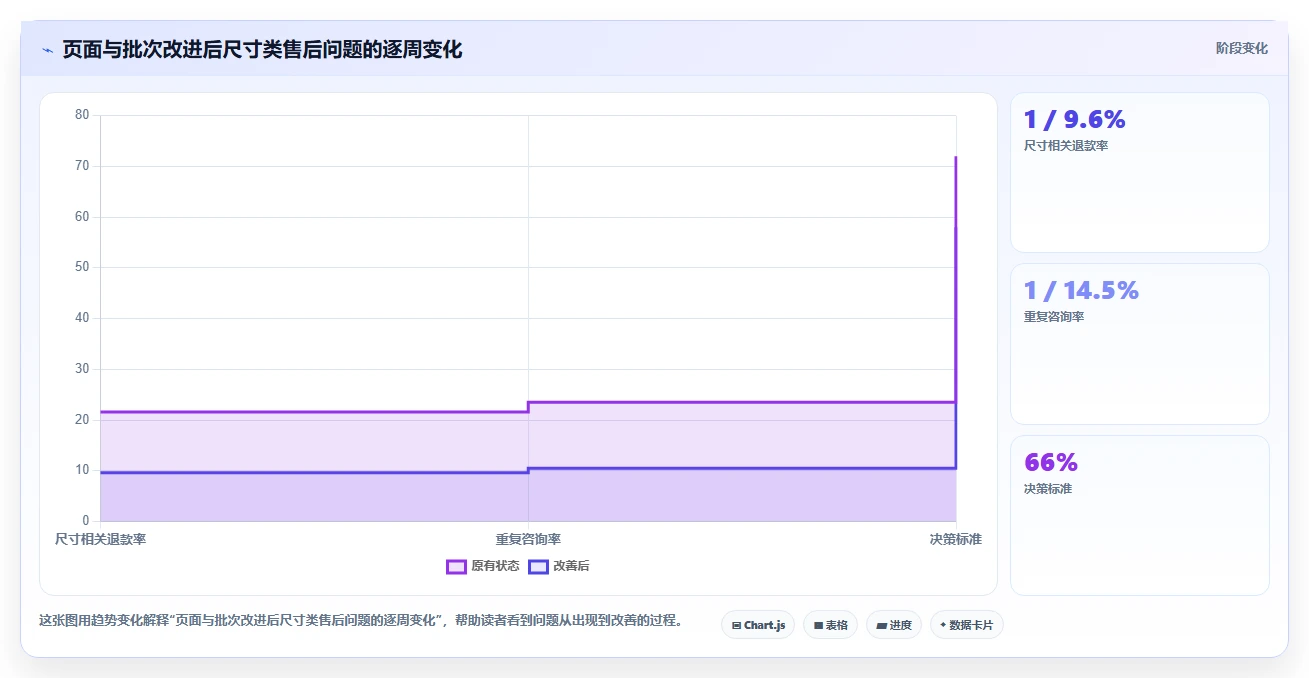Click the blue 改善后 legend swatch

click(538, 566)
